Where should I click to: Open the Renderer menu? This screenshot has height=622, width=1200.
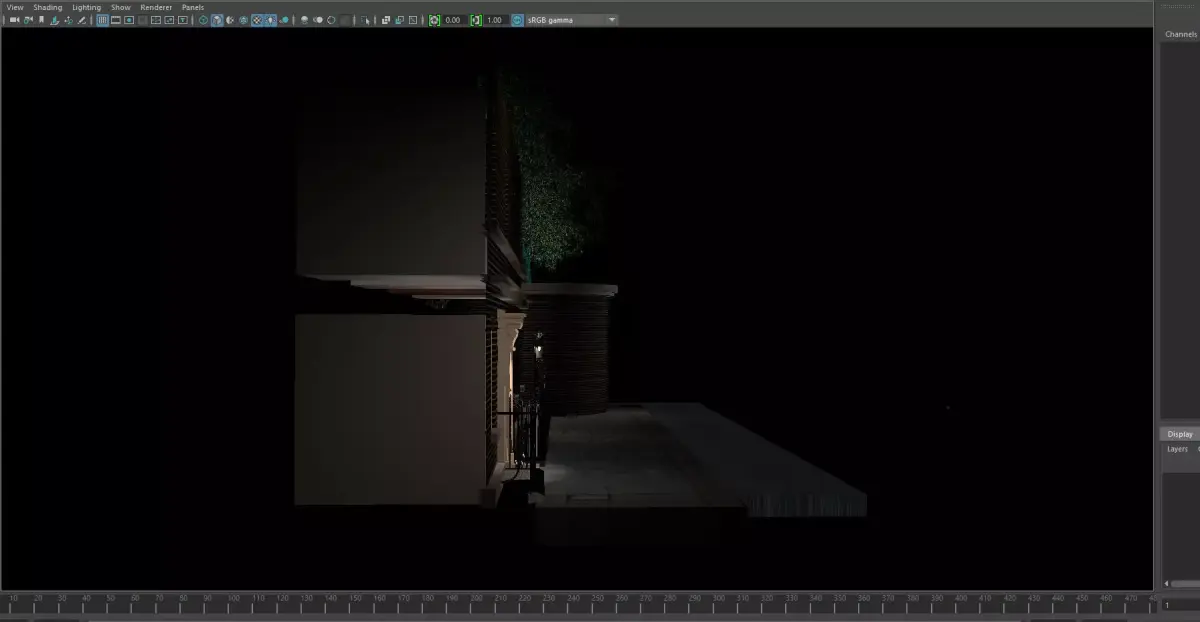pos(156,7)
